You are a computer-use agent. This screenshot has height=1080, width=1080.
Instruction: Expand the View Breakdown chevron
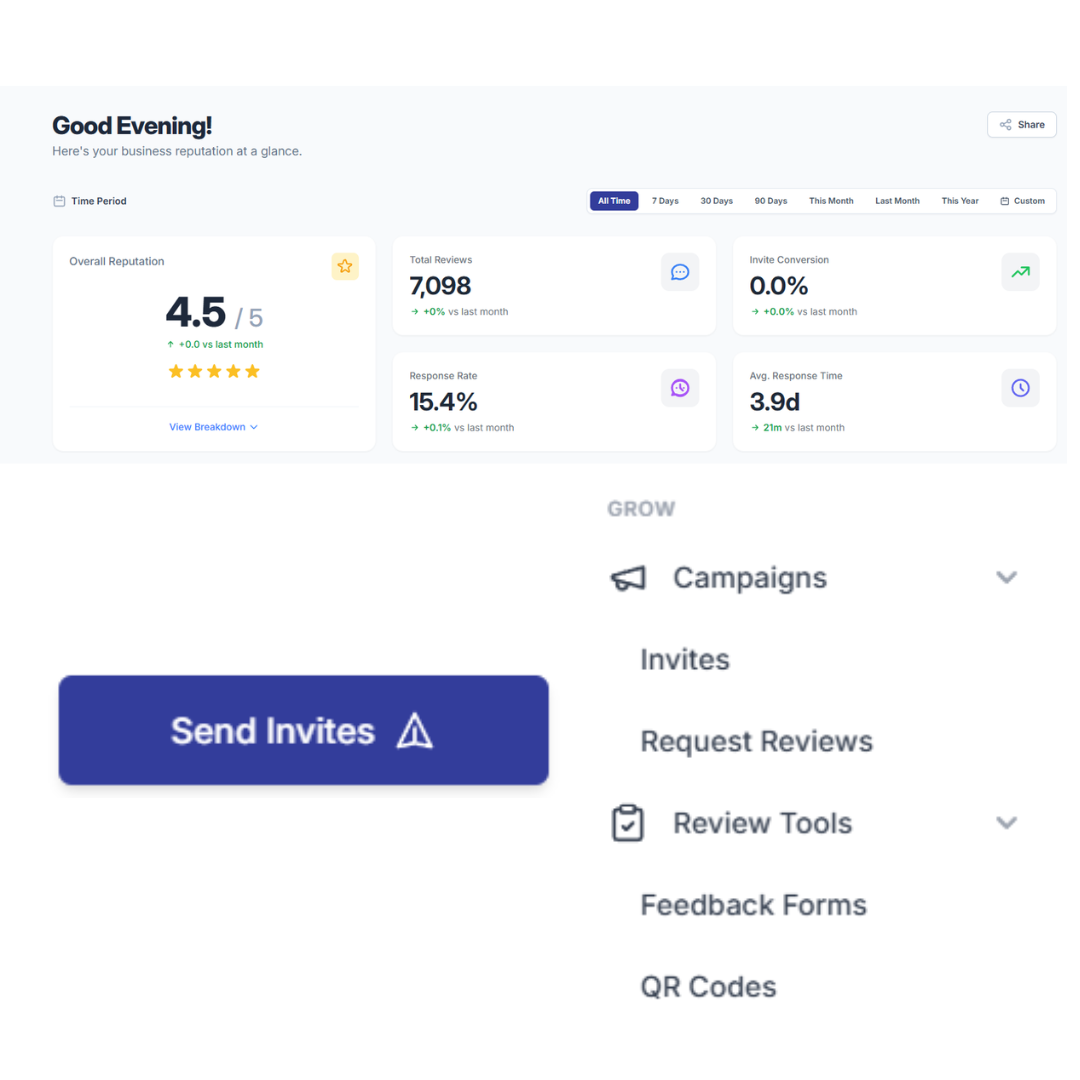(x=253, y=427)
